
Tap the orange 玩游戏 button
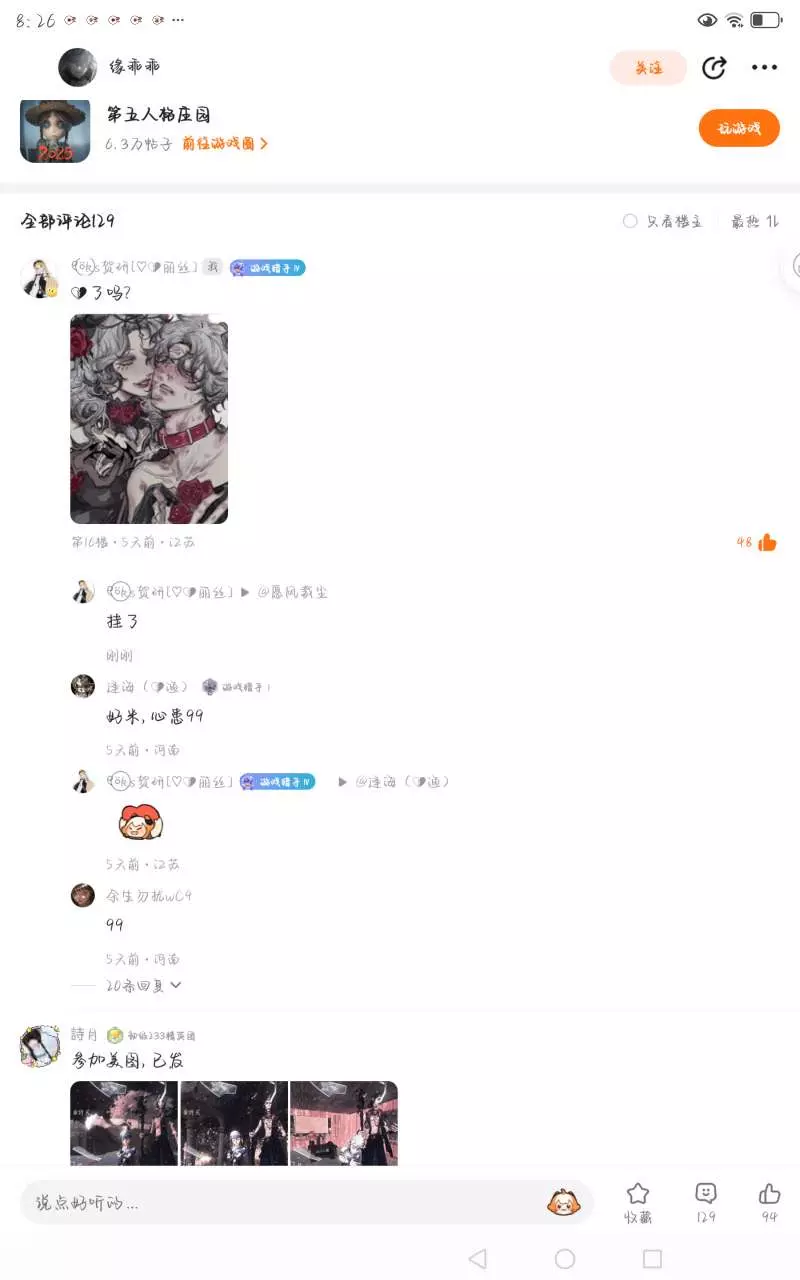point(739,128)
